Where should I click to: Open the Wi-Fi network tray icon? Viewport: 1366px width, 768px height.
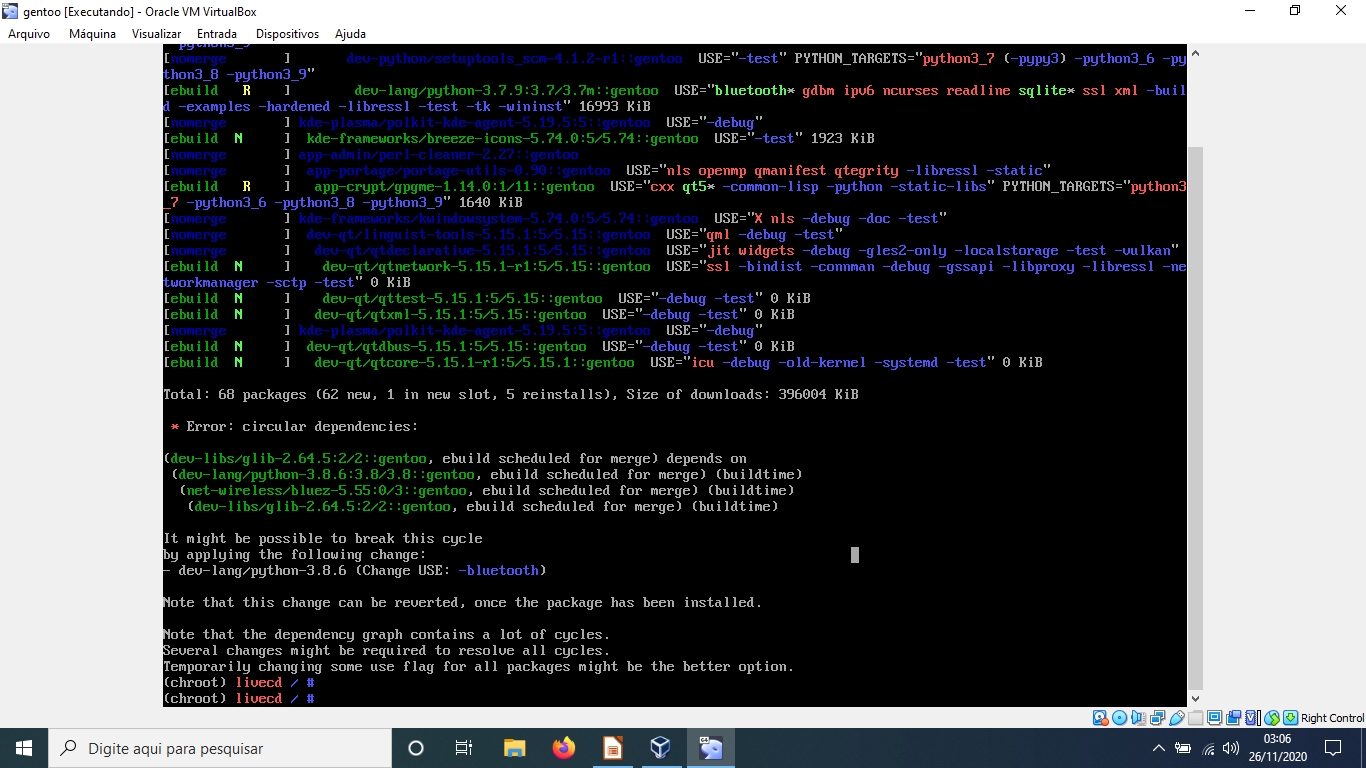1208,748
